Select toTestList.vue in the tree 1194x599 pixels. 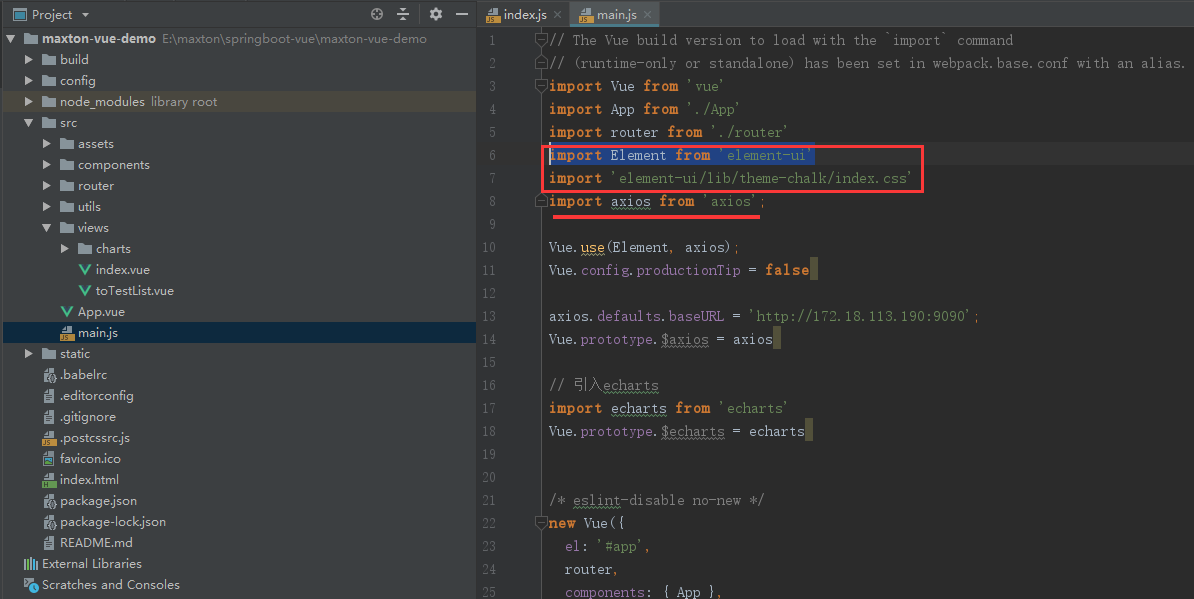click(134, 291)
